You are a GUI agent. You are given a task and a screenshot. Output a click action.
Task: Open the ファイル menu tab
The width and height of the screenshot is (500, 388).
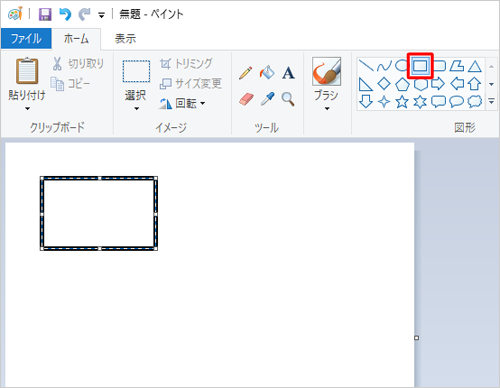click(x=26, y=39)
